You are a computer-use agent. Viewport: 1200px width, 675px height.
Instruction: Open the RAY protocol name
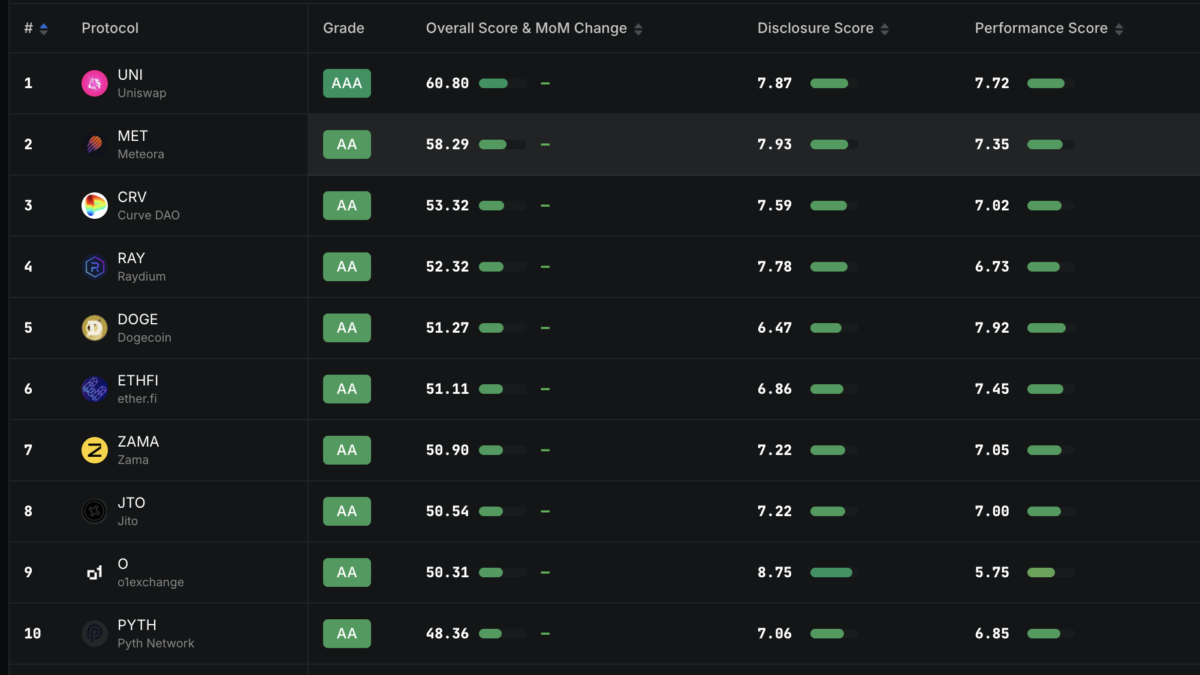131,258
